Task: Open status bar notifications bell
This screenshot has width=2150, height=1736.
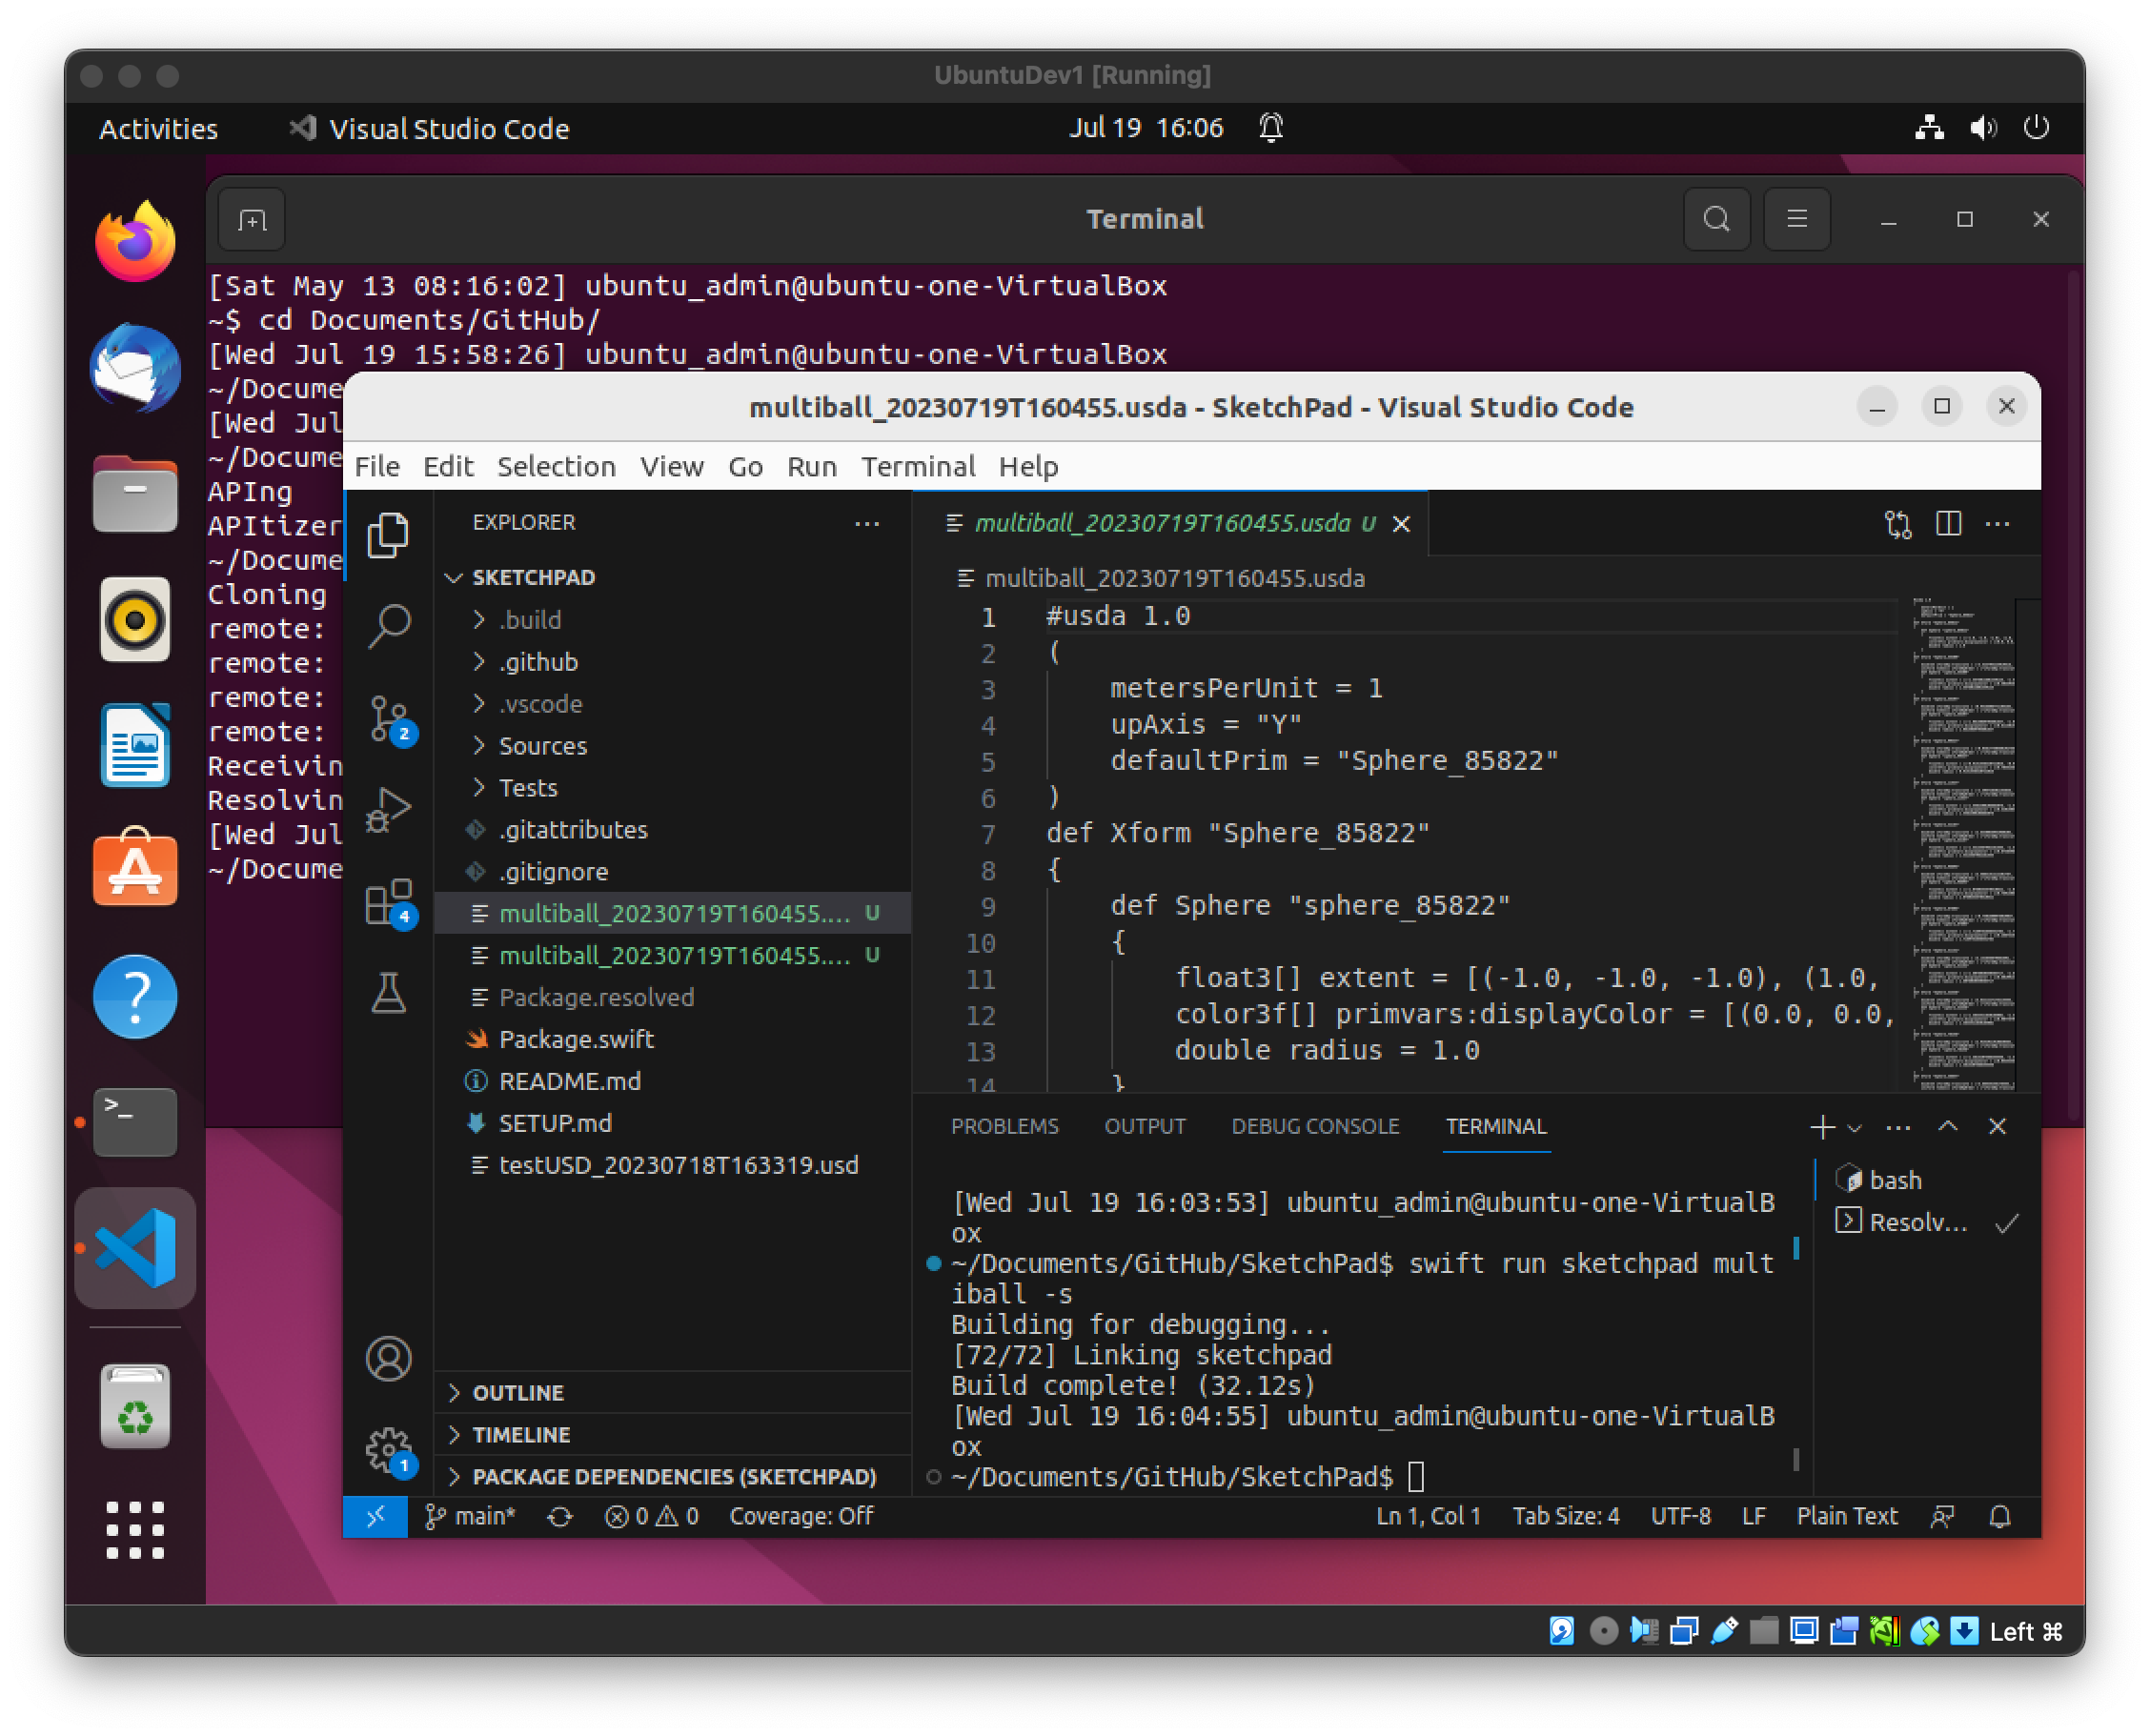Action: pos(1999,1516)
